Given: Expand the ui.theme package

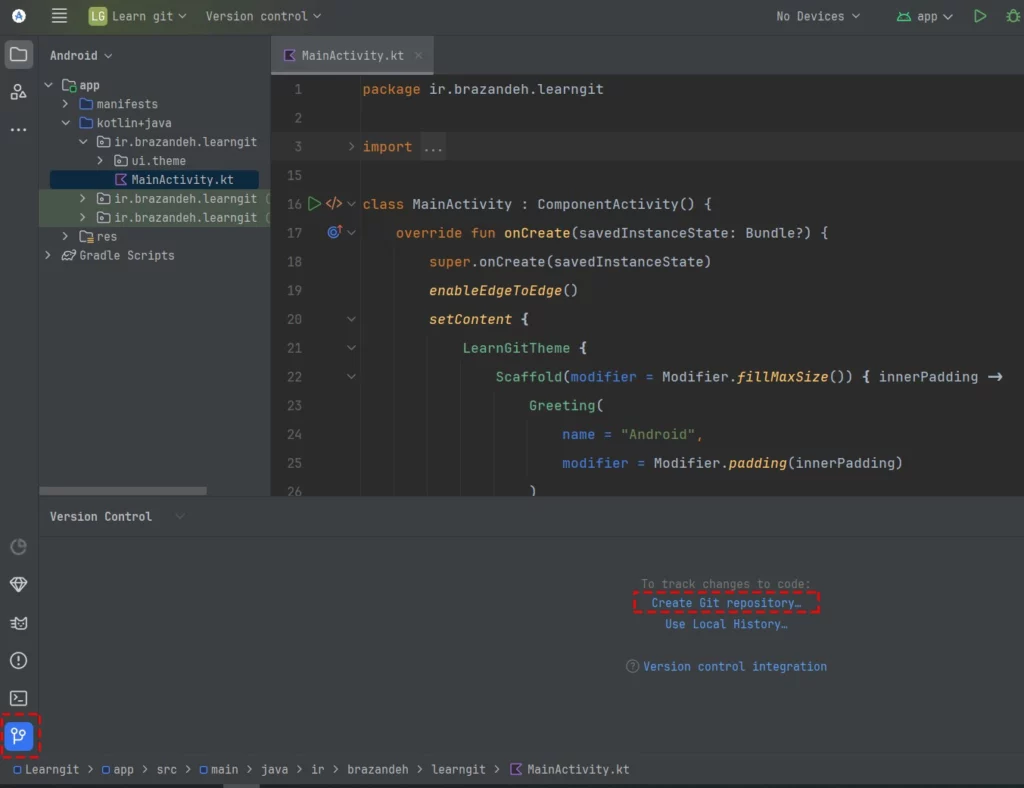Looking at the screenshot, I should pos(100,161).
